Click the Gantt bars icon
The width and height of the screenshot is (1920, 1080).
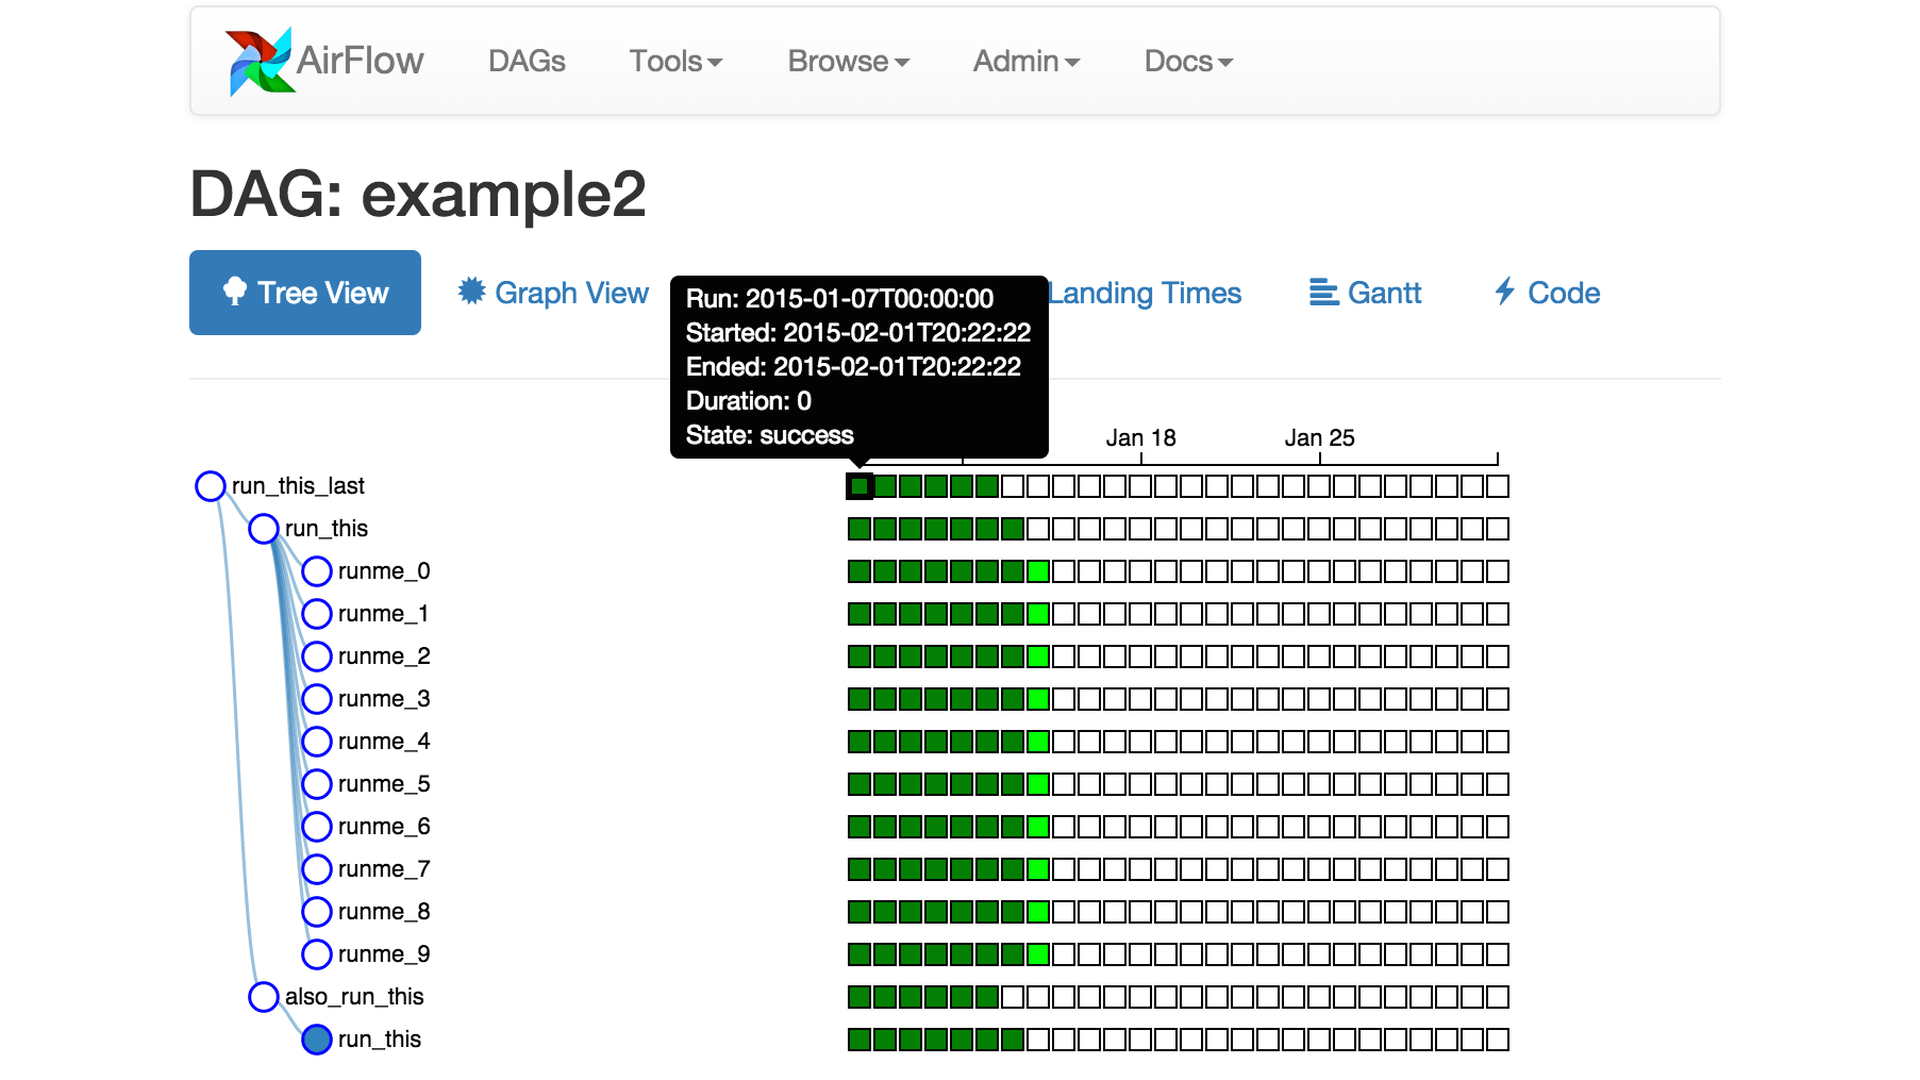pos(1324,292)
